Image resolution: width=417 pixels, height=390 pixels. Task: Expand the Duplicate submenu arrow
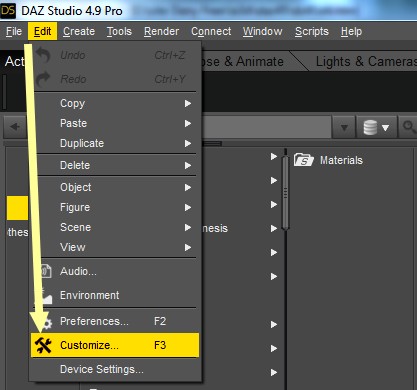click(x=188, y=144)
